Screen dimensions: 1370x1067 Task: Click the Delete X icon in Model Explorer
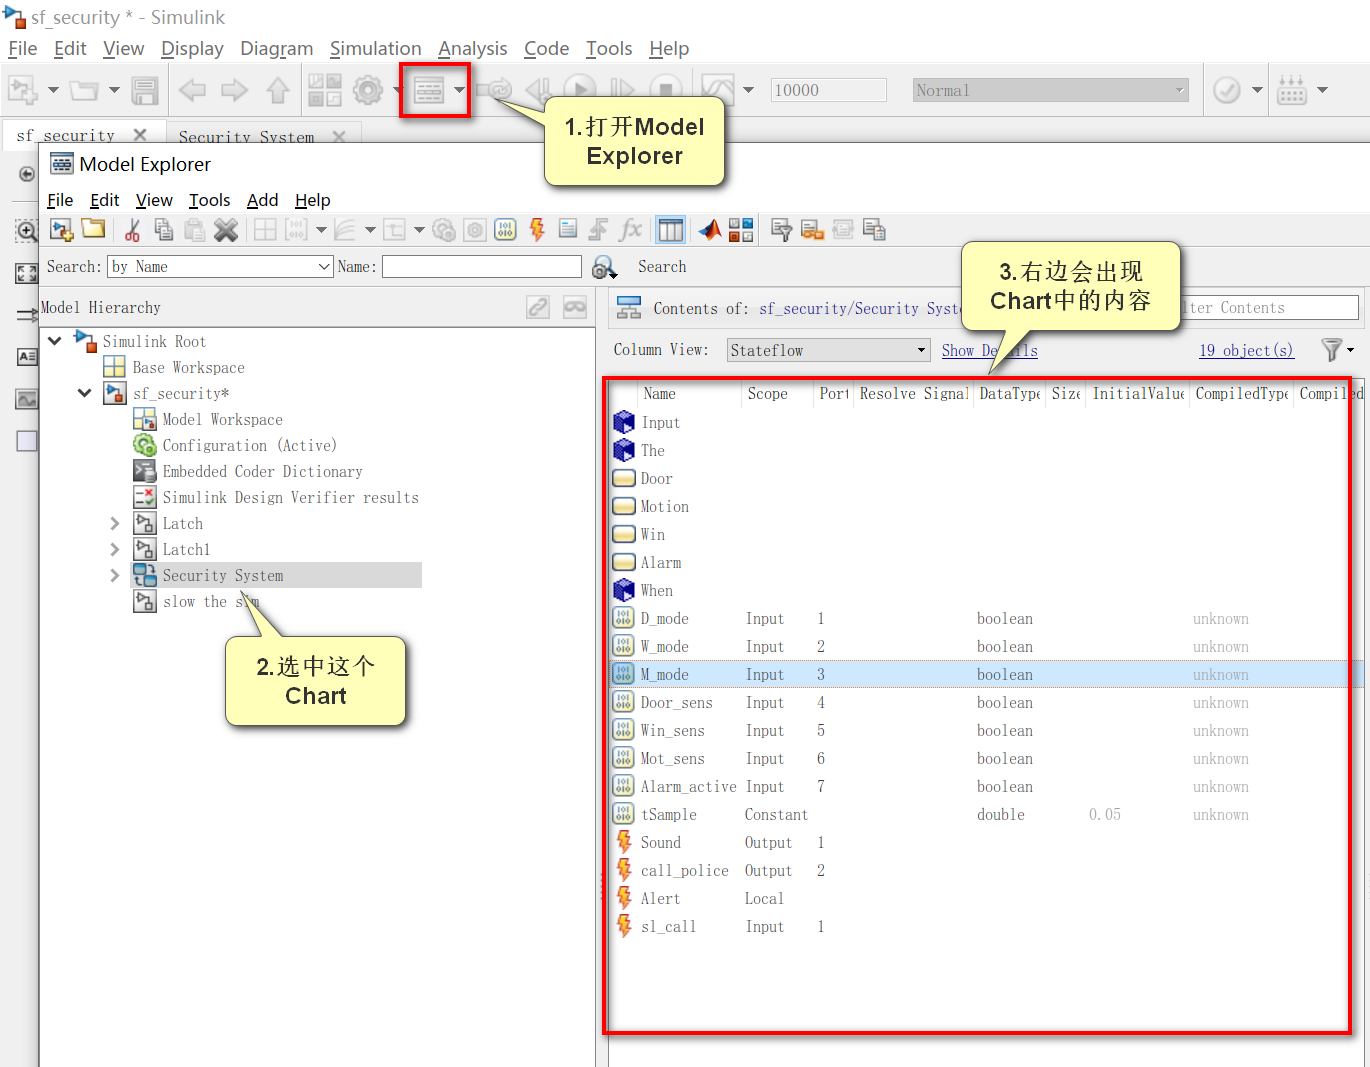pos(226,230)
